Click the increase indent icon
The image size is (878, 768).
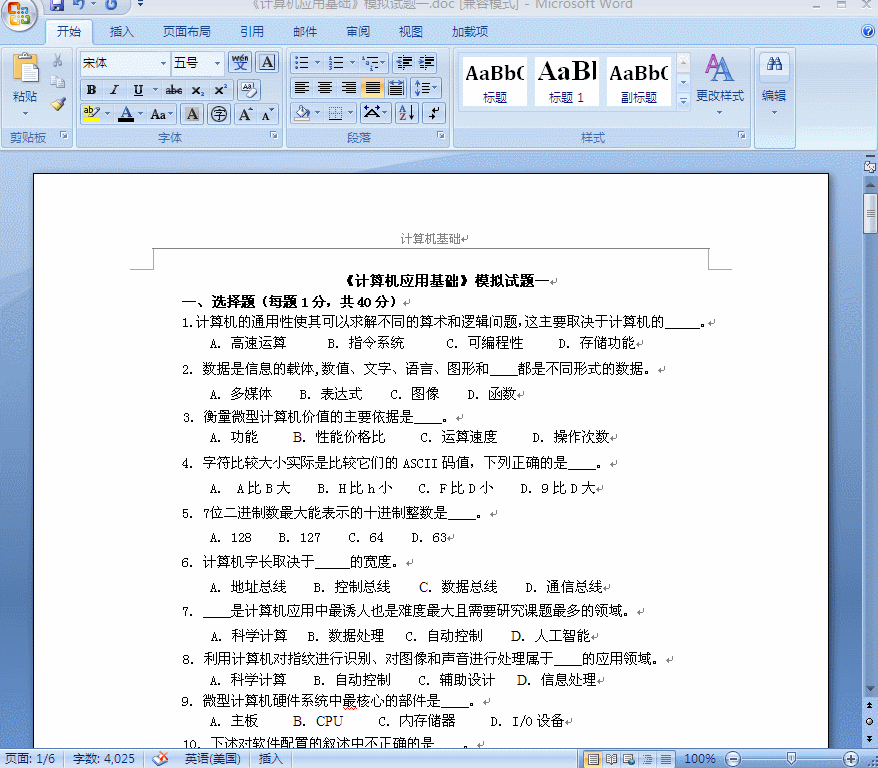(x=427, y=62)
